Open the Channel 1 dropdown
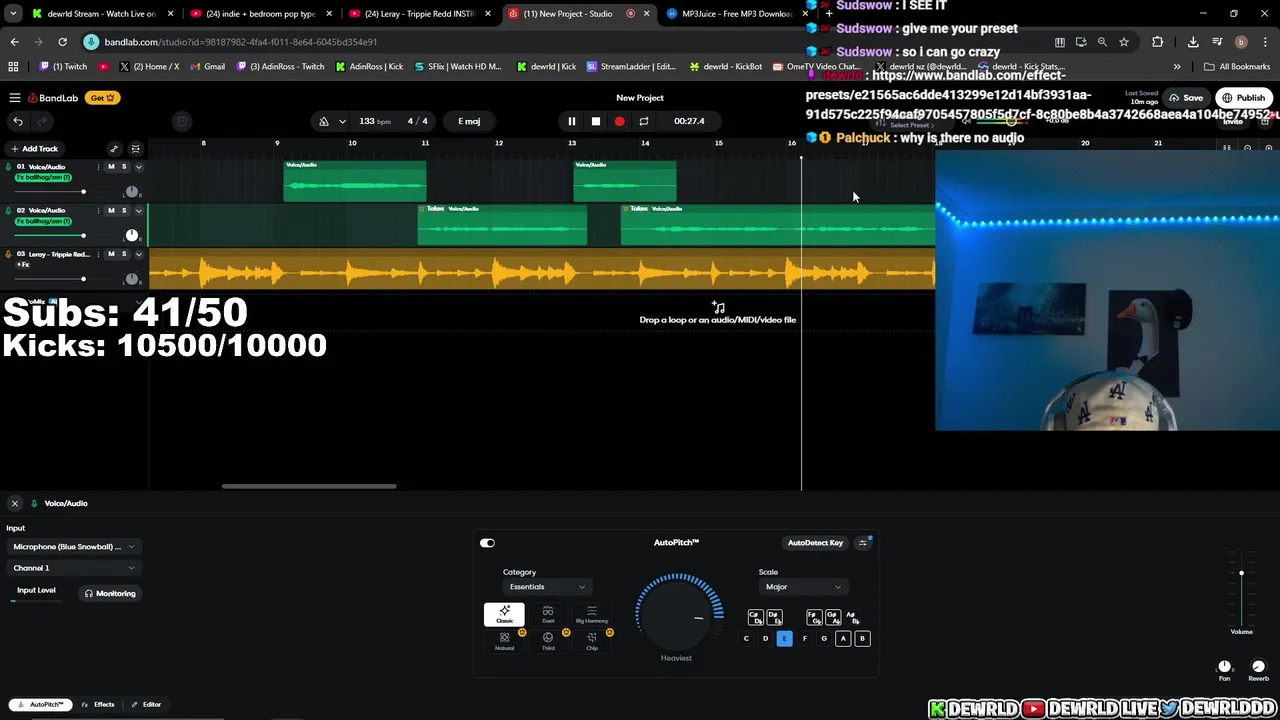The image size is (1280, 720). tap(74, 568)
